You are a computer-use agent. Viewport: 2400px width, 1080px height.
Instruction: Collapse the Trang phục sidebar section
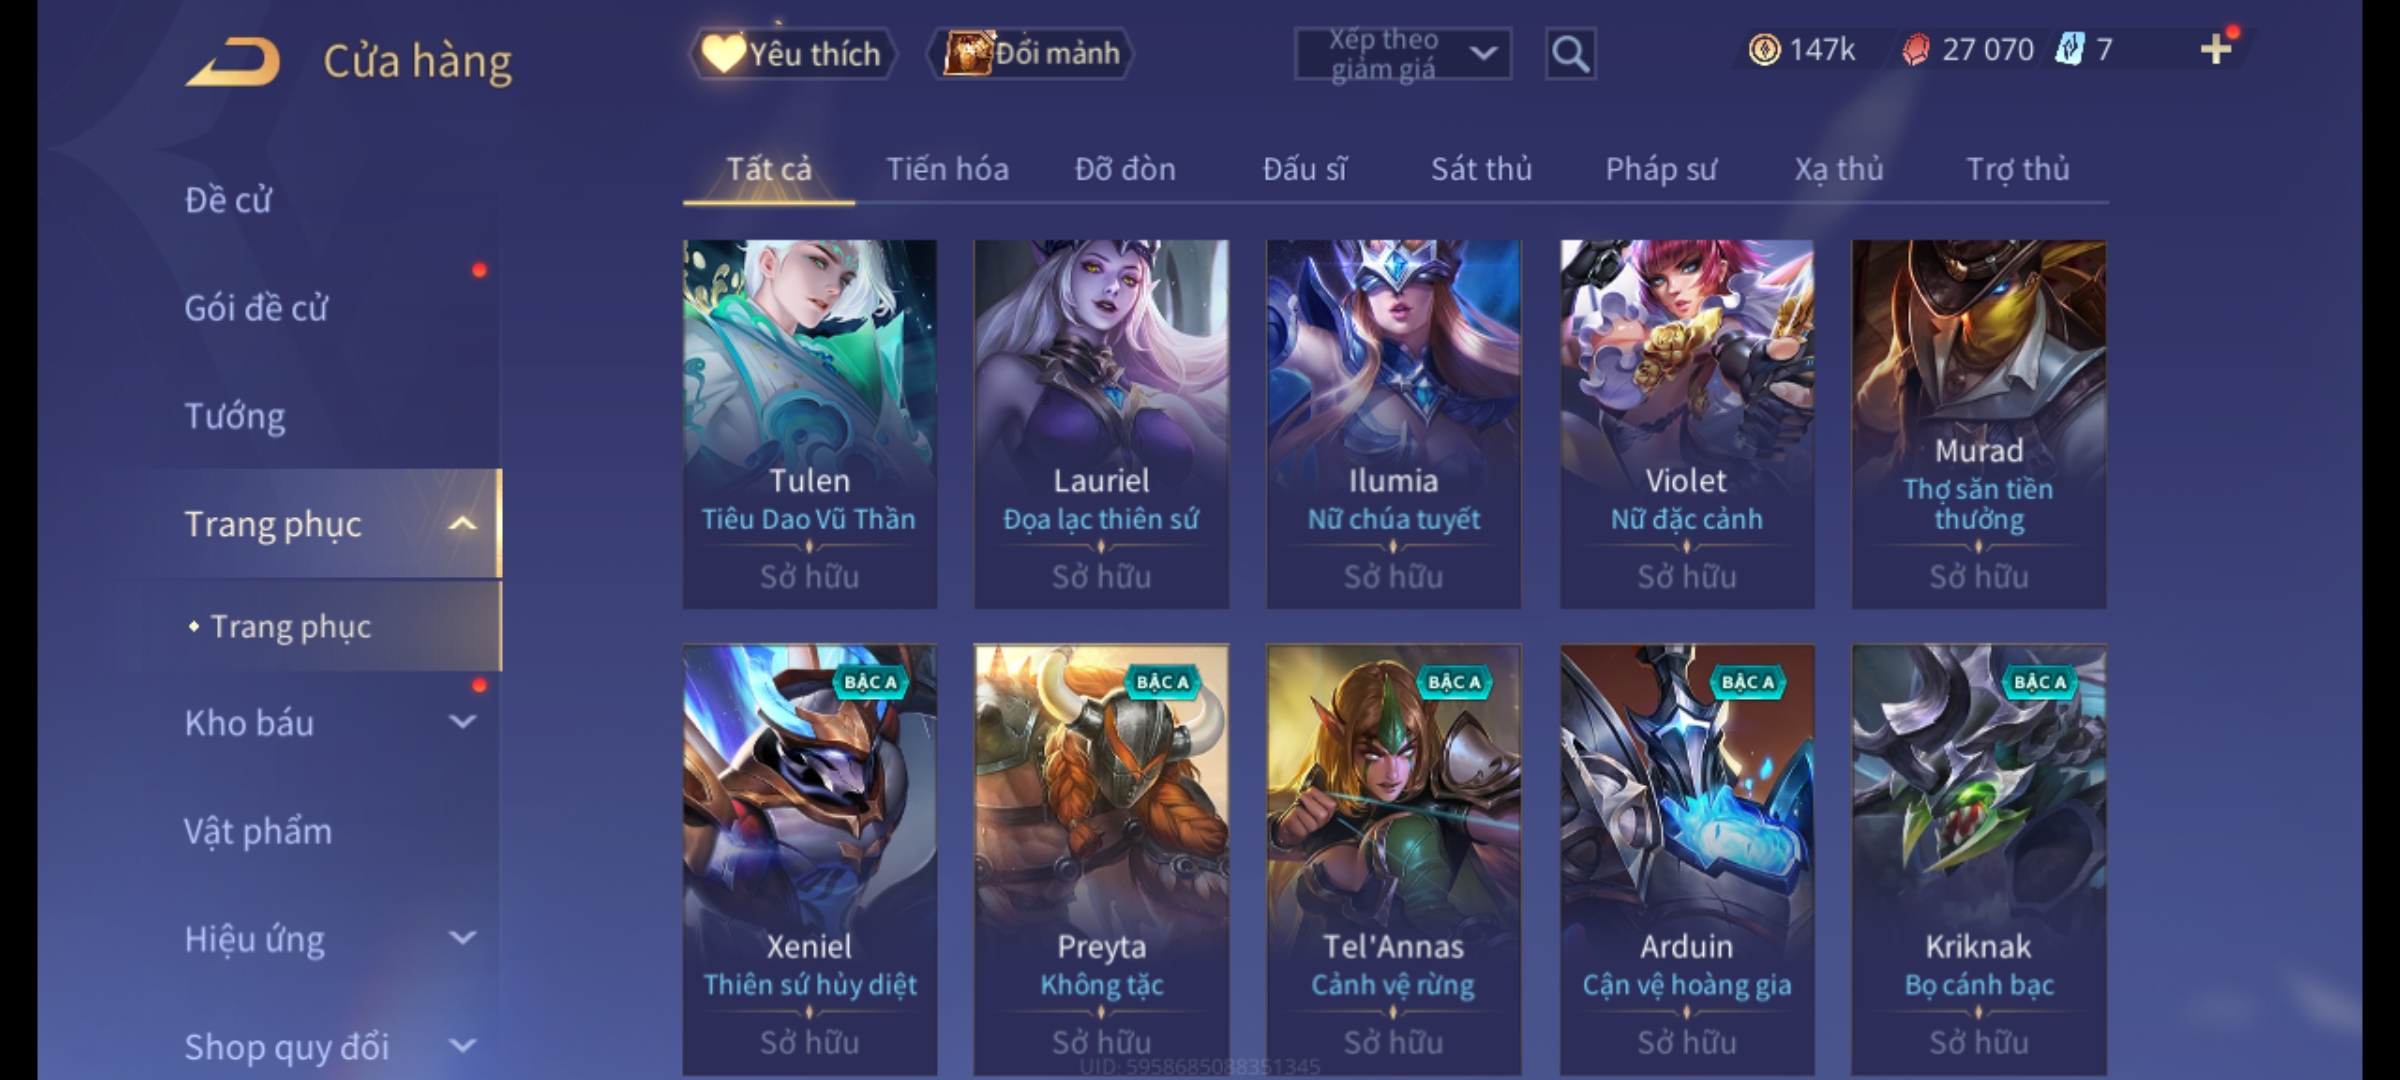(462, 523)
